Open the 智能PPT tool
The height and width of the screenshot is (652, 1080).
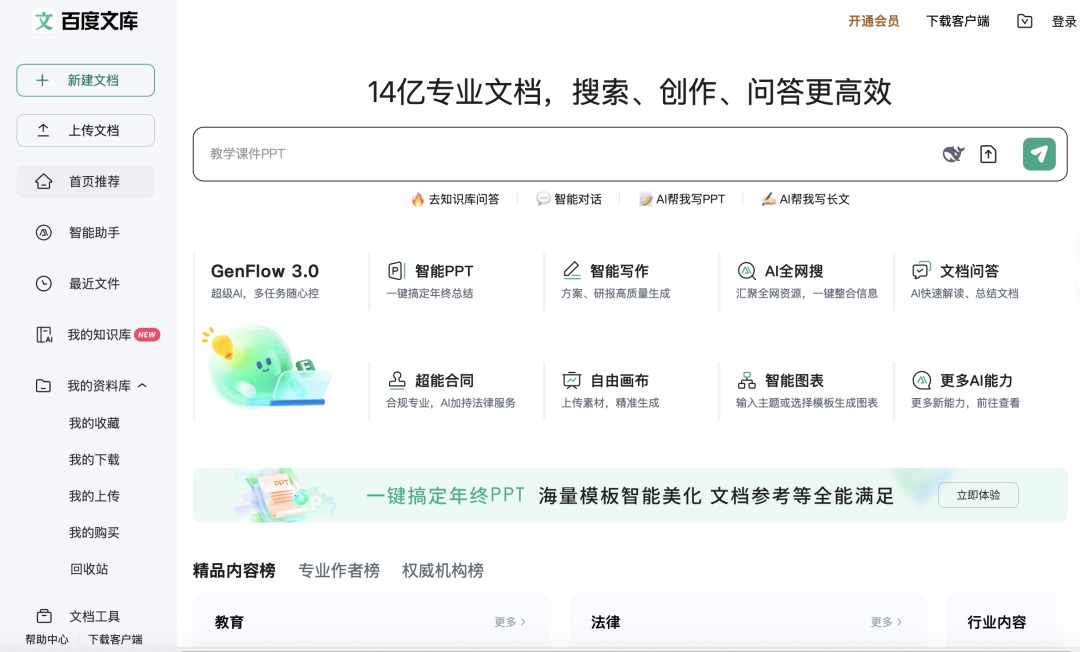443,271
